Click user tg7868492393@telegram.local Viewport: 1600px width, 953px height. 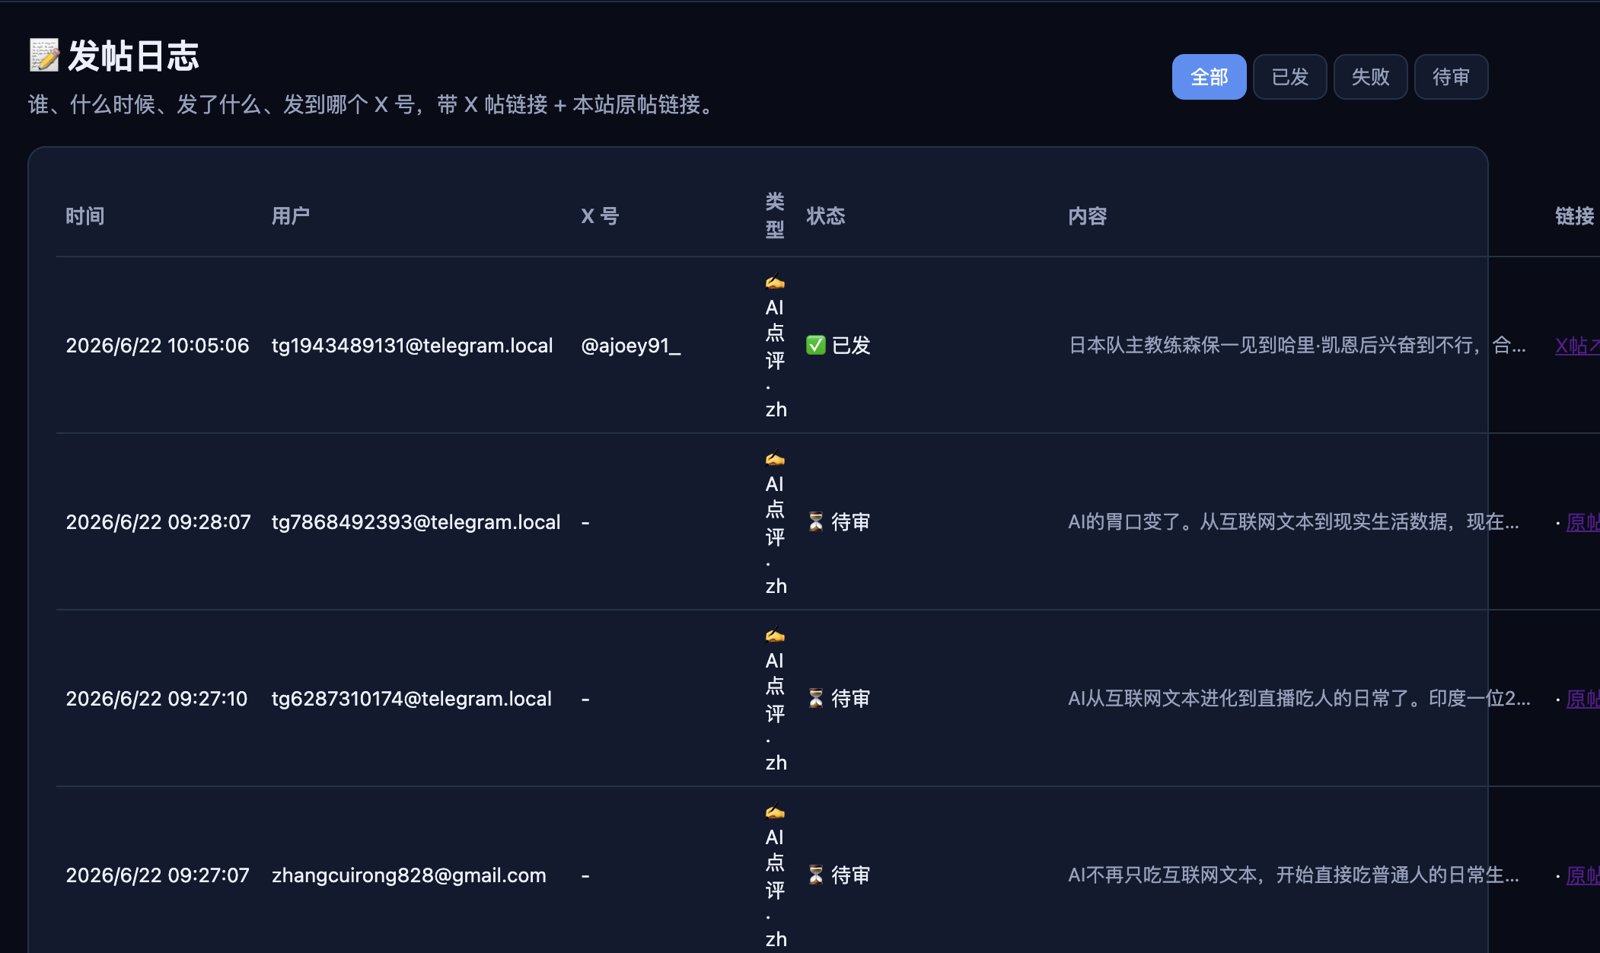tap(416, 522)
